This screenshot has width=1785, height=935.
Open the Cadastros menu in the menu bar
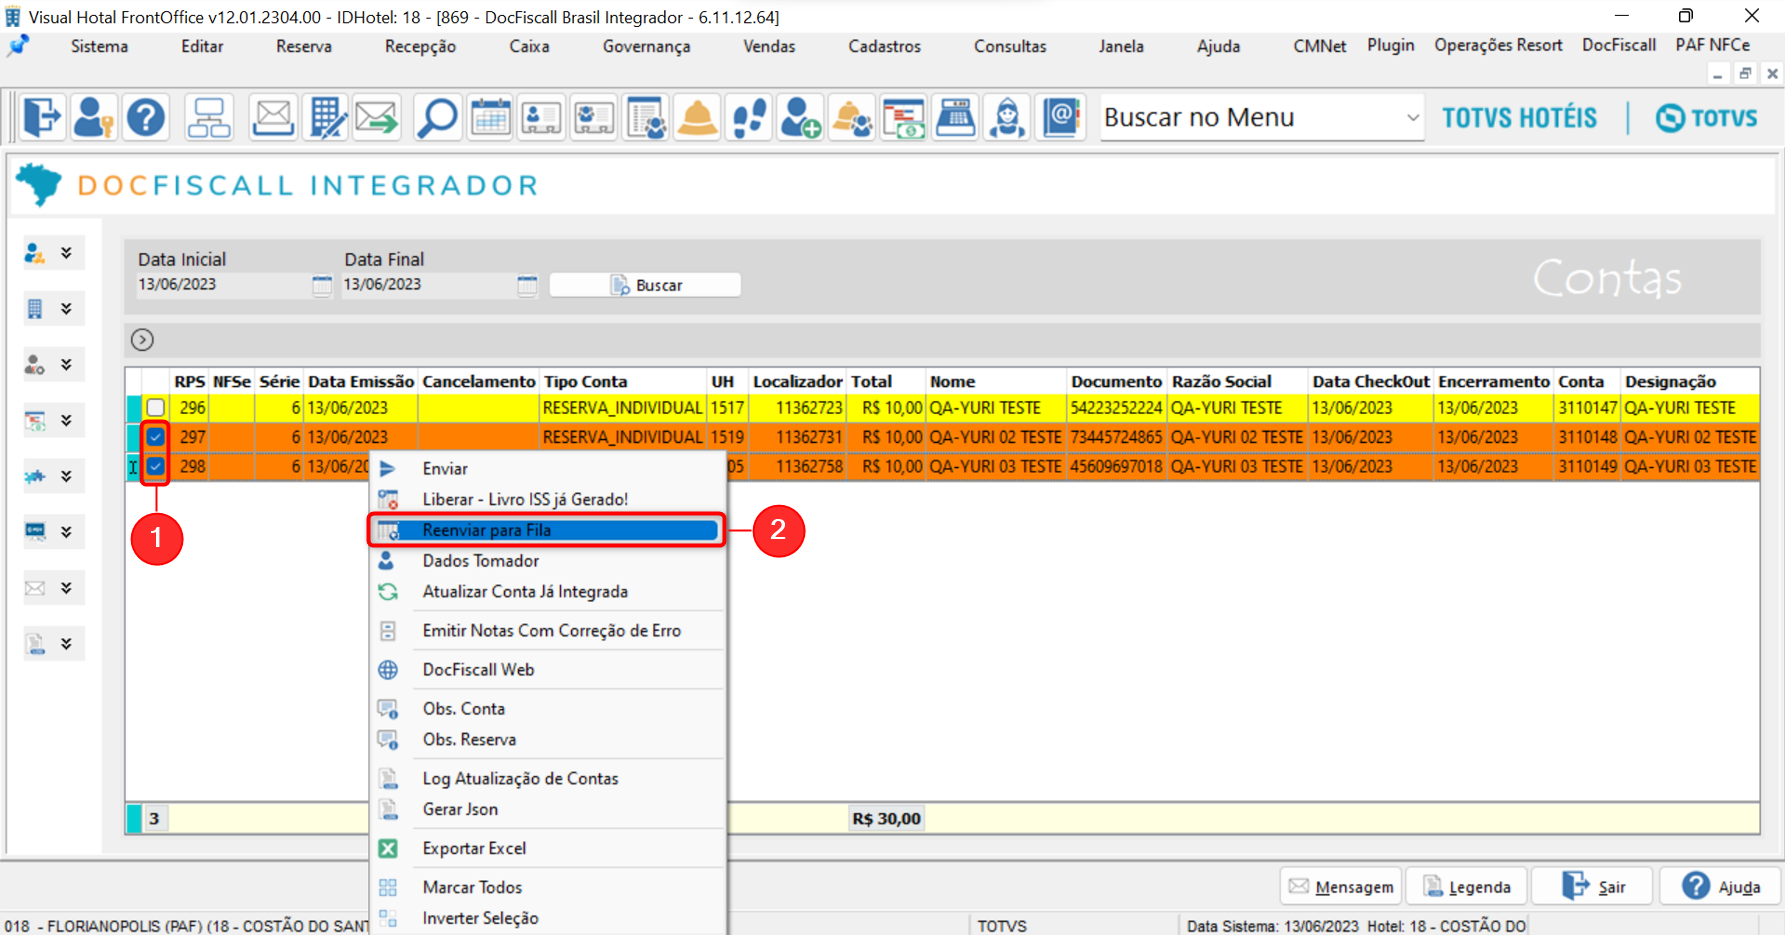tap(884, 46)
